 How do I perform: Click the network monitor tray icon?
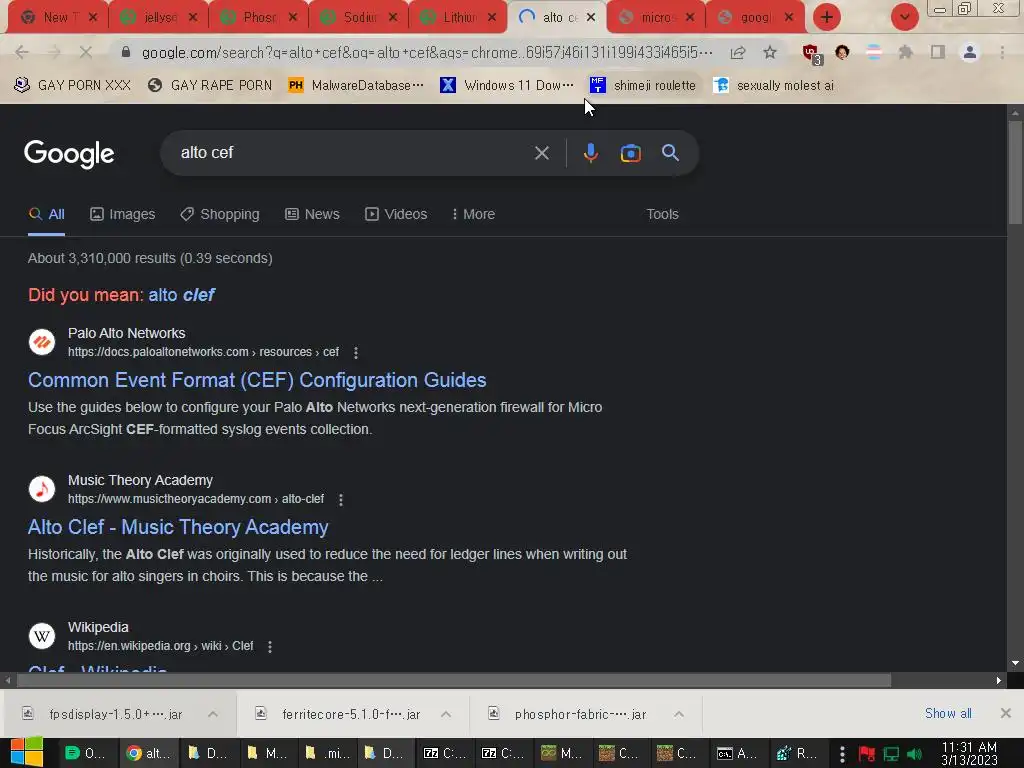(891, 754)
